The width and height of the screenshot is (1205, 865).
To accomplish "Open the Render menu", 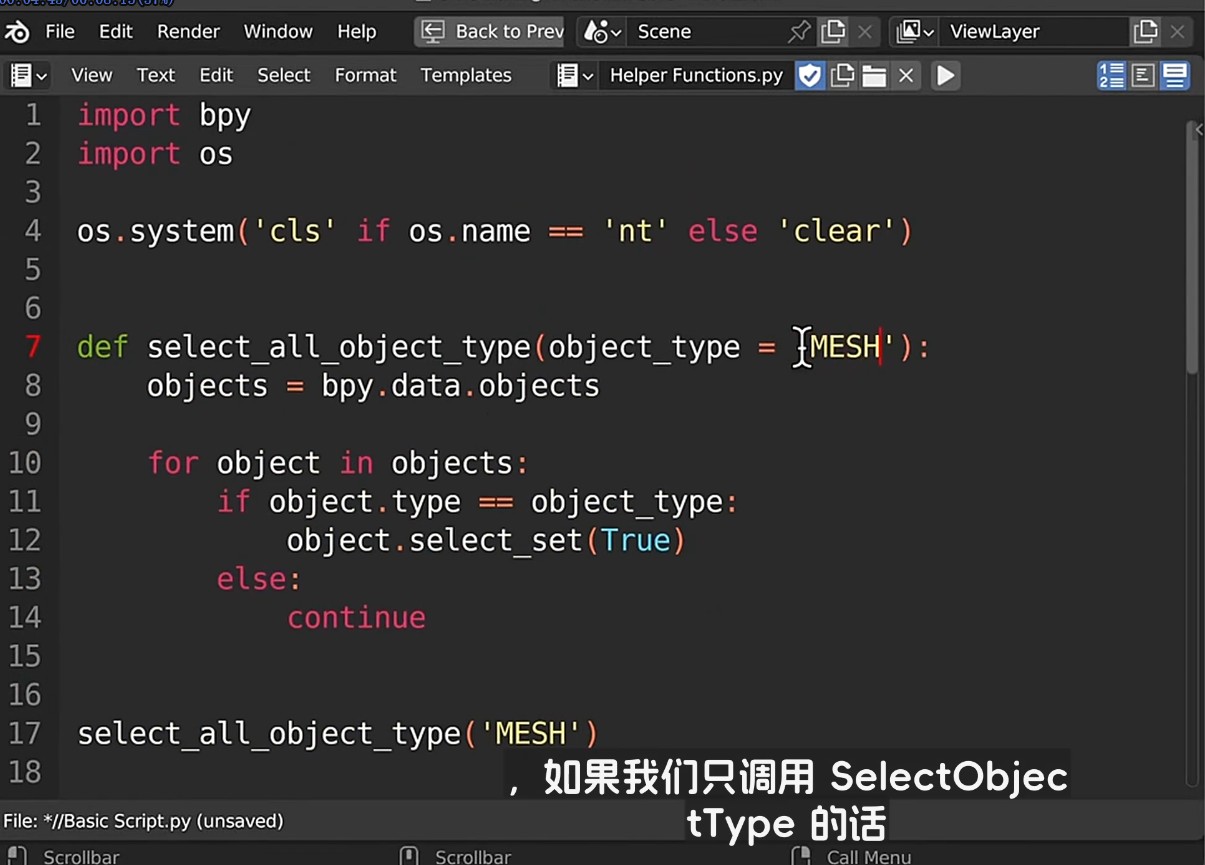I will point(188,32).
